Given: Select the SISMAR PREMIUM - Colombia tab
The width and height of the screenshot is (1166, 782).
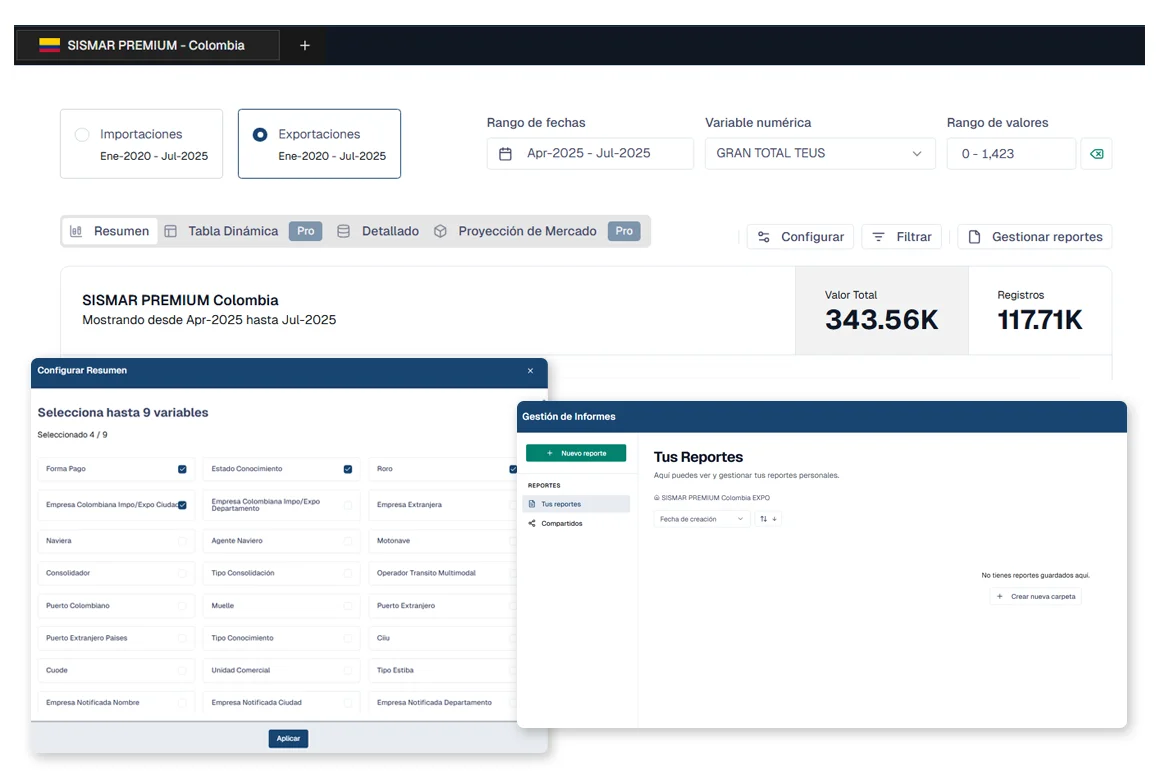Looking at the screenshot, I should point(148,45).
